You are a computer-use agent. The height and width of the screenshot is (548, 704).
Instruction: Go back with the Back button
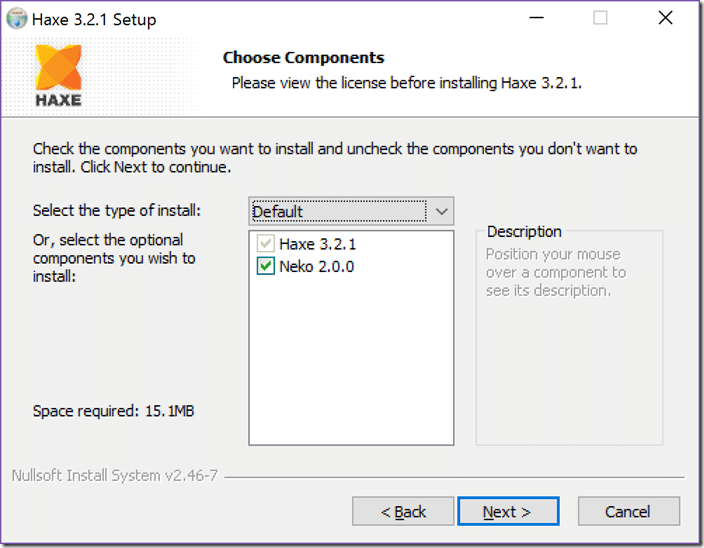tap(403, 511)
